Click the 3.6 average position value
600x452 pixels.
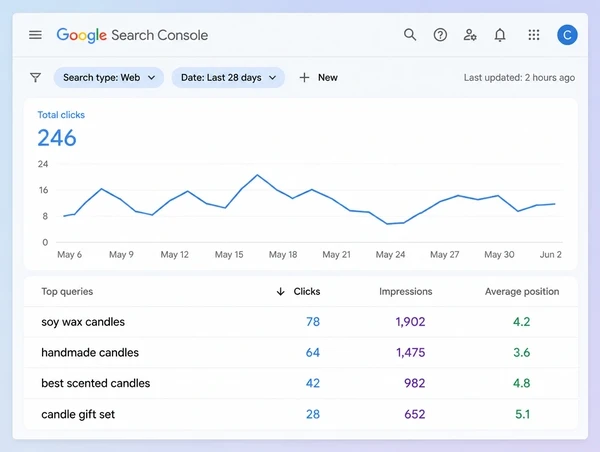click(522, 352)
